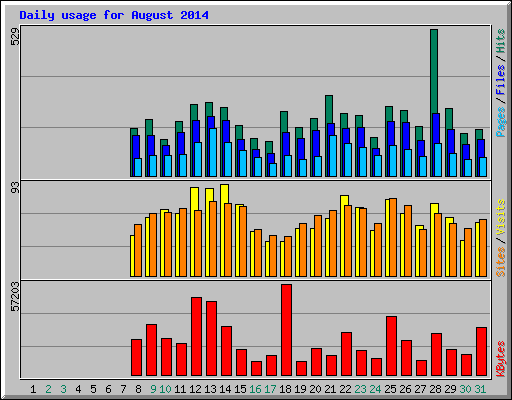Click the day '24' axis label
Viewport: 512px width, 400px height.
click(375, 389)
